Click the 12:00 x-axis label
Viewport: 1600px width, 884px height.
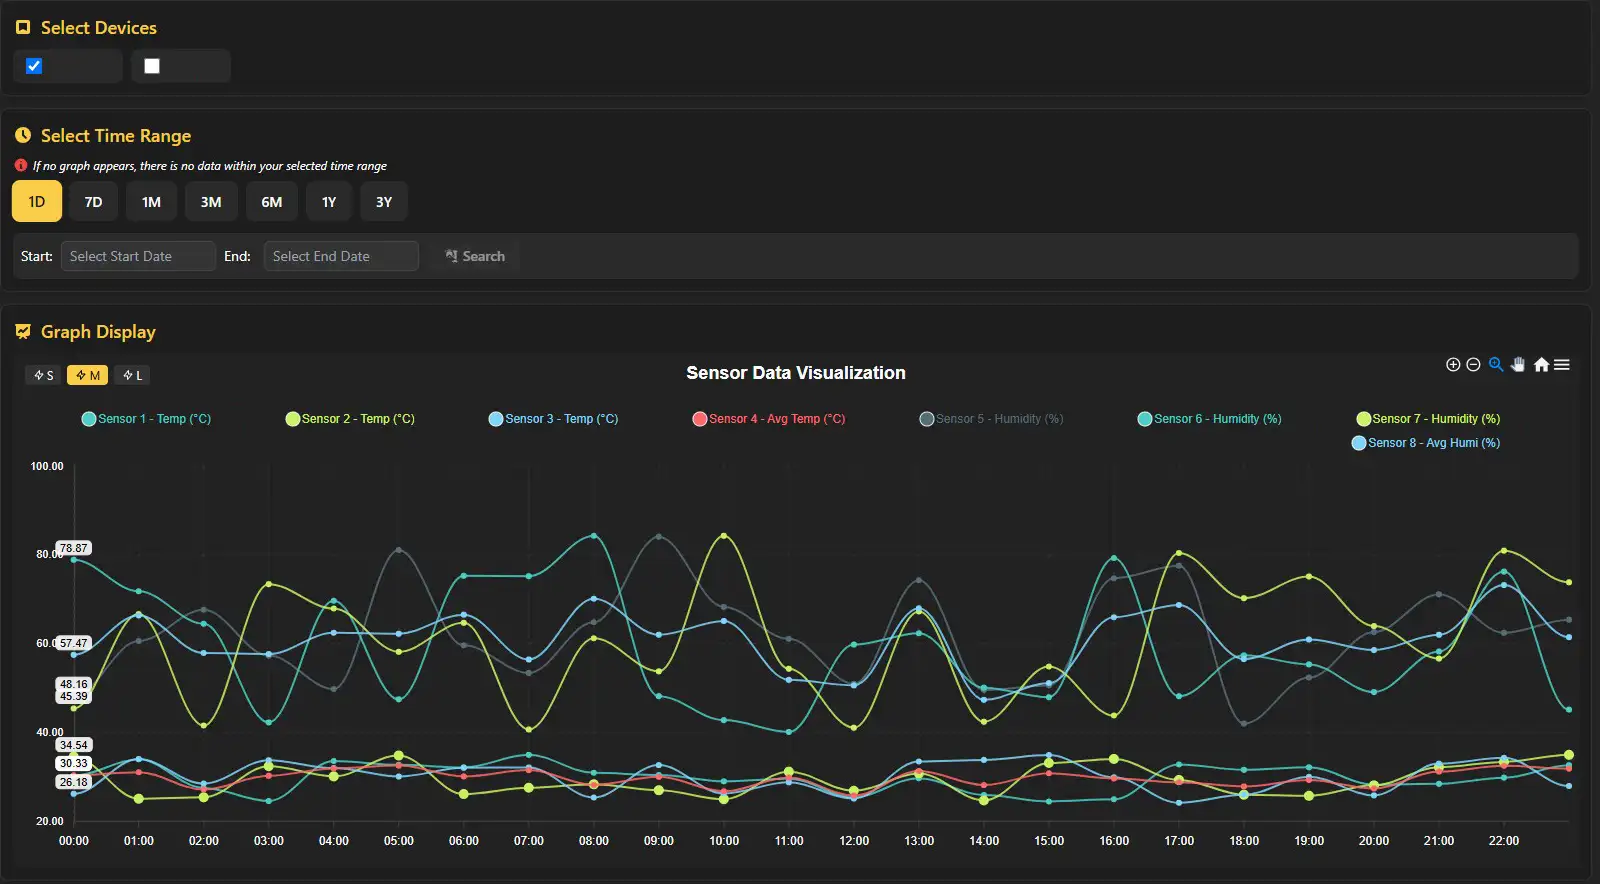tap(854, 841)
